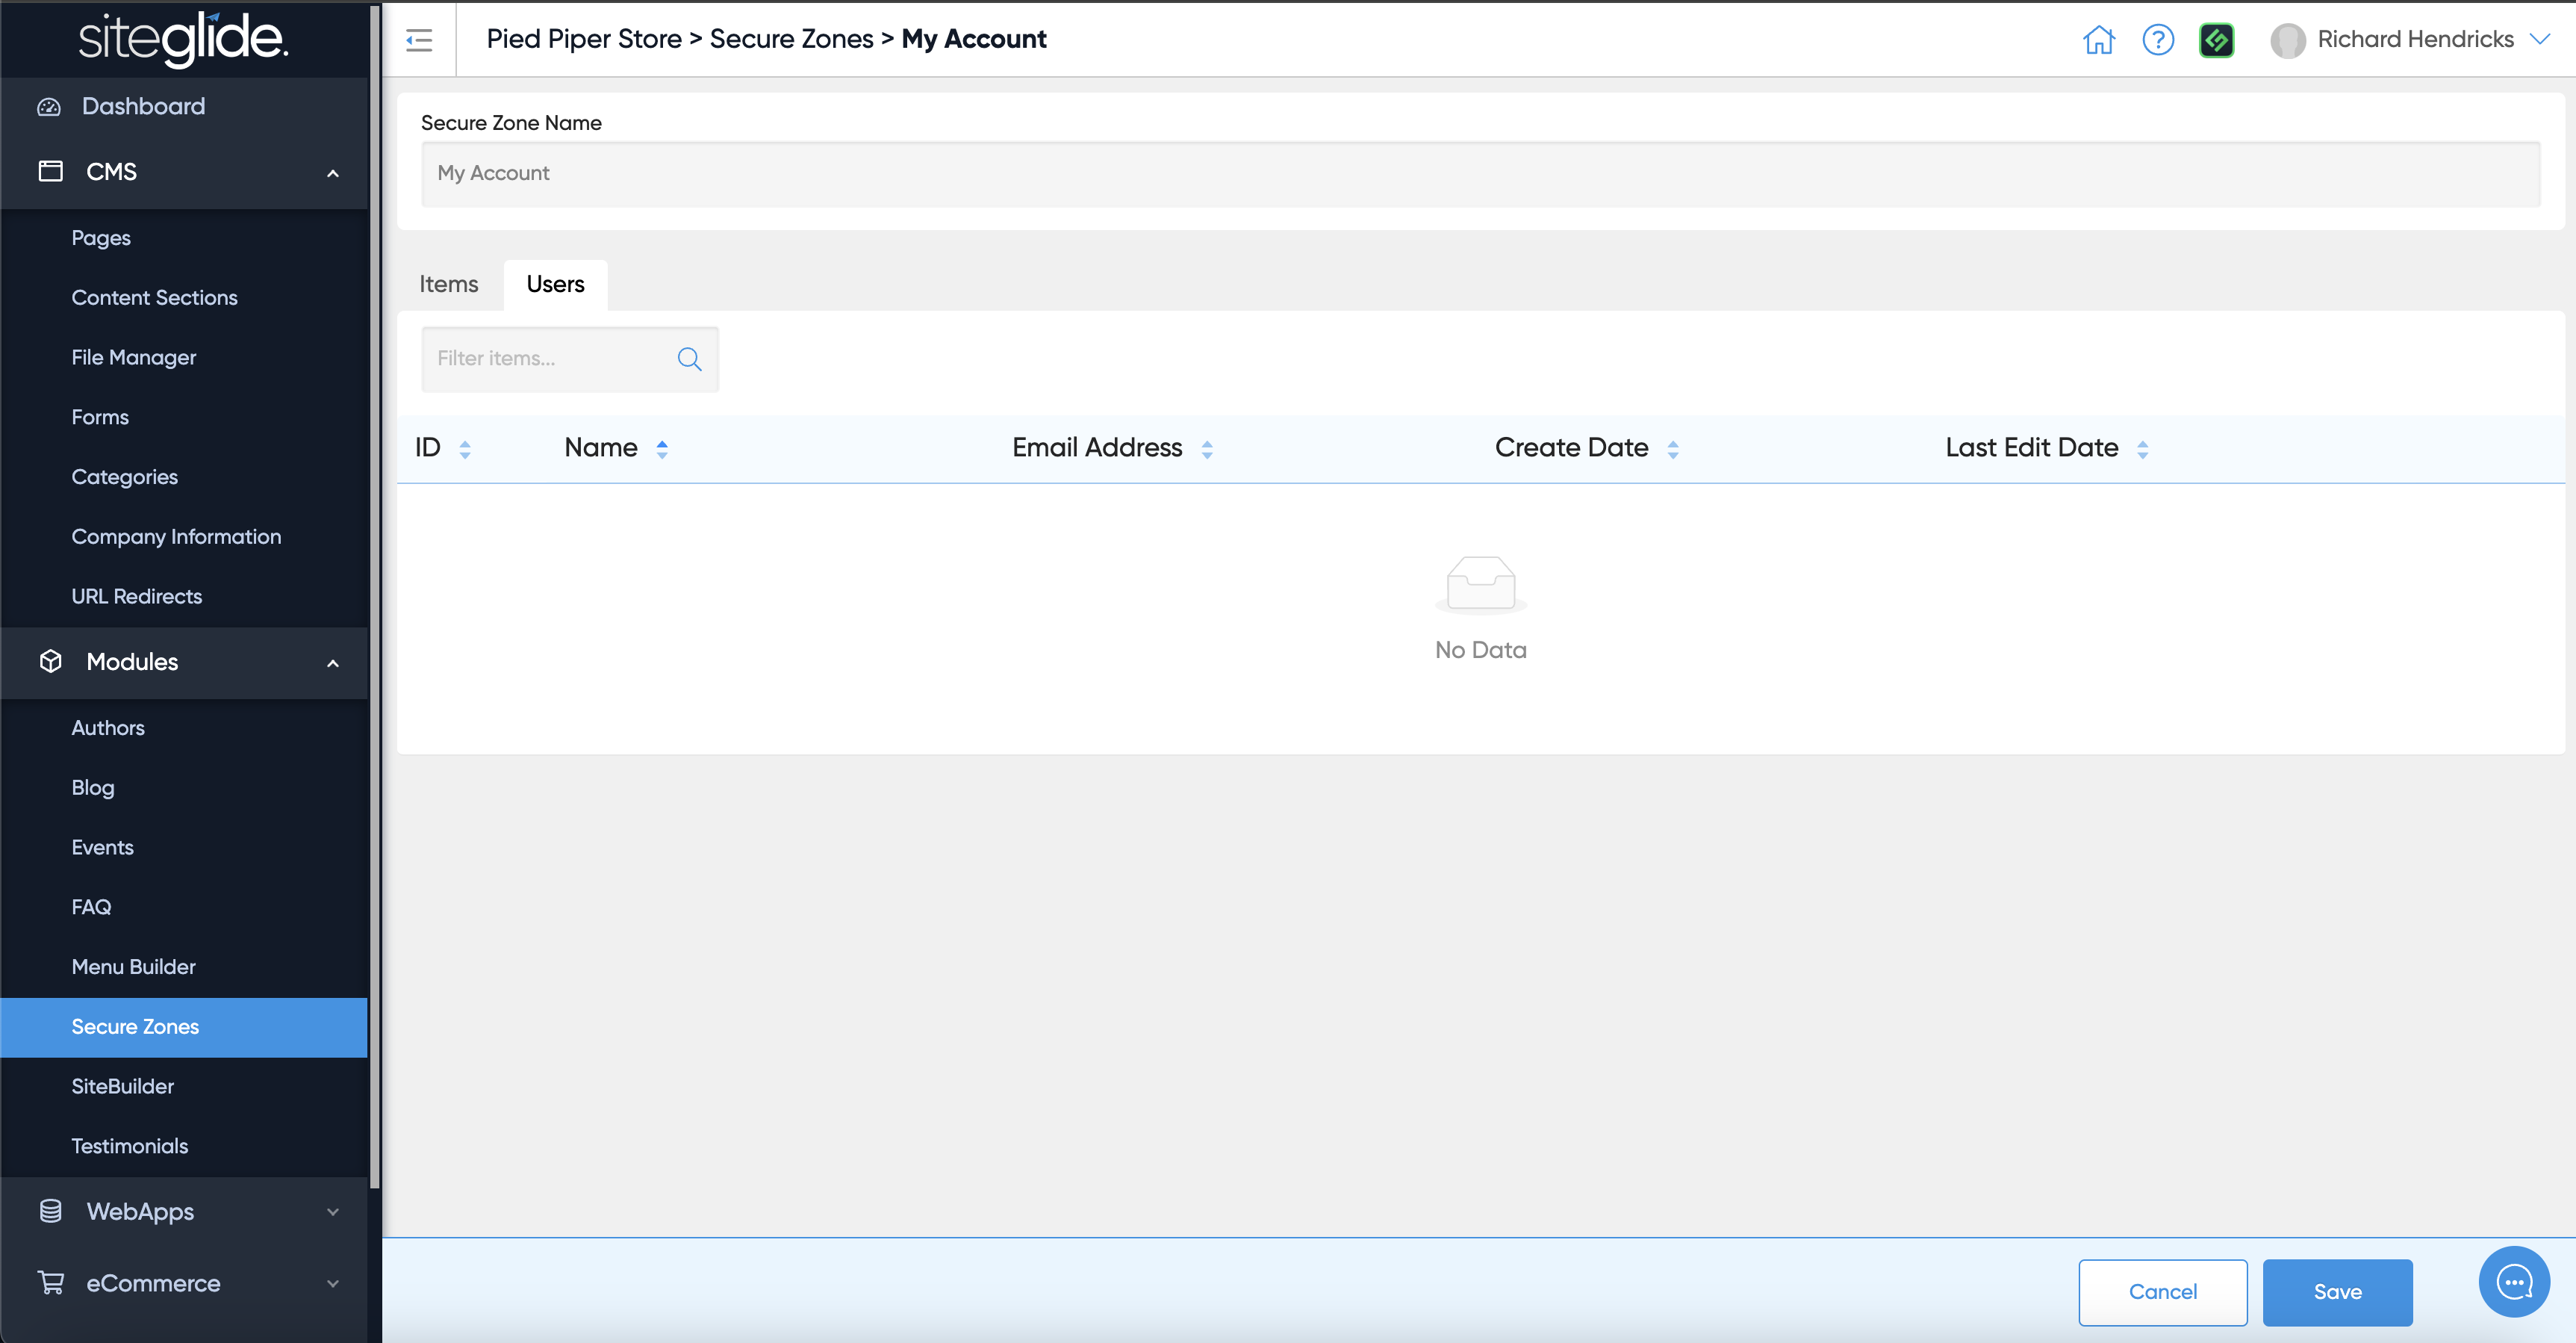Click the Save button
This screenshot has width=2576, height=1343.
click(2337, 1292)
